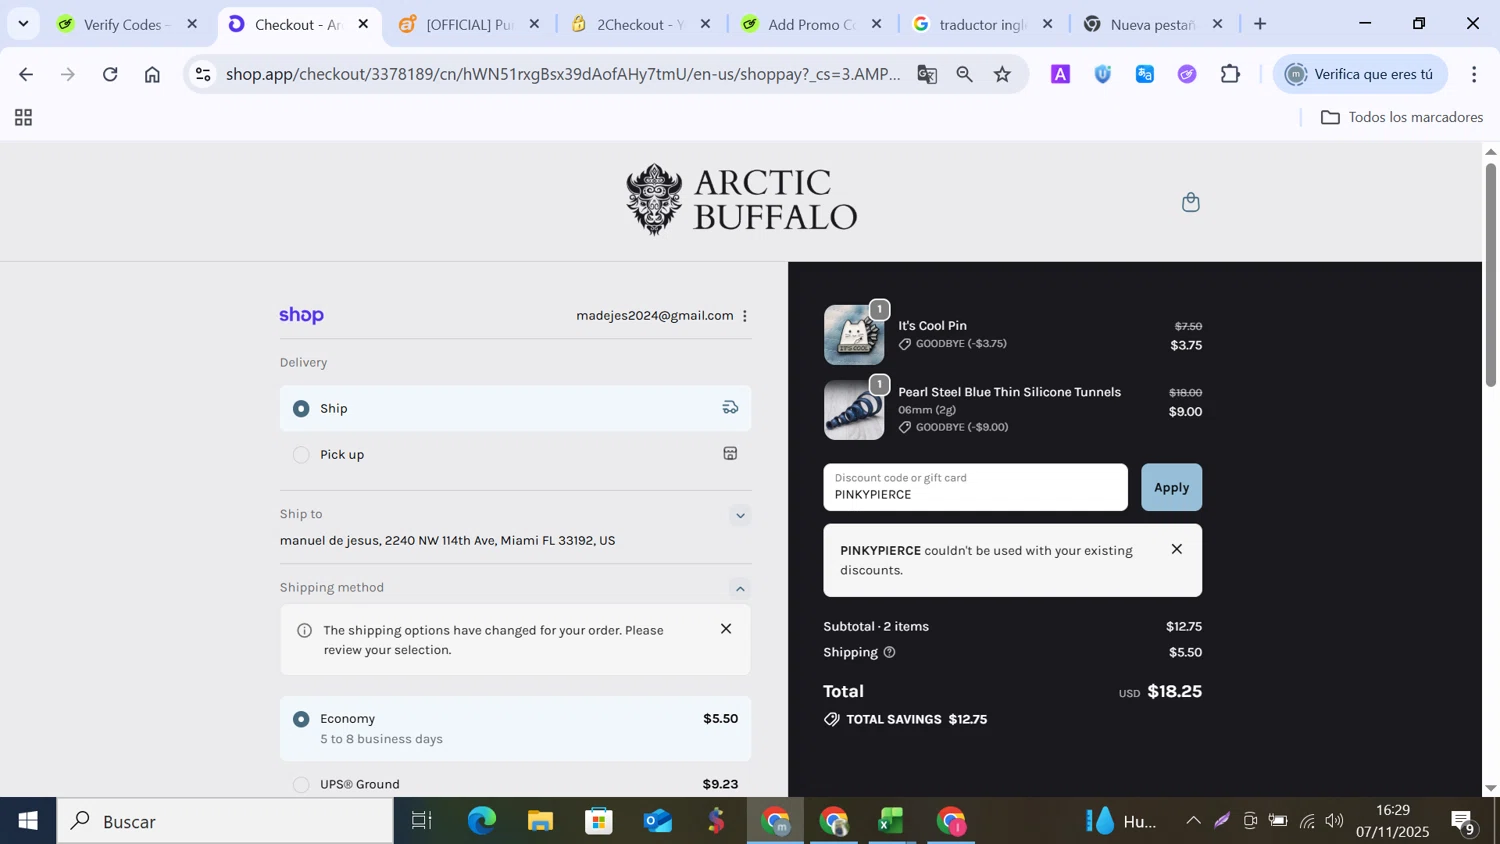Translate this page icon
This screenshot has width=1500, height=844.
coord(927,74)
